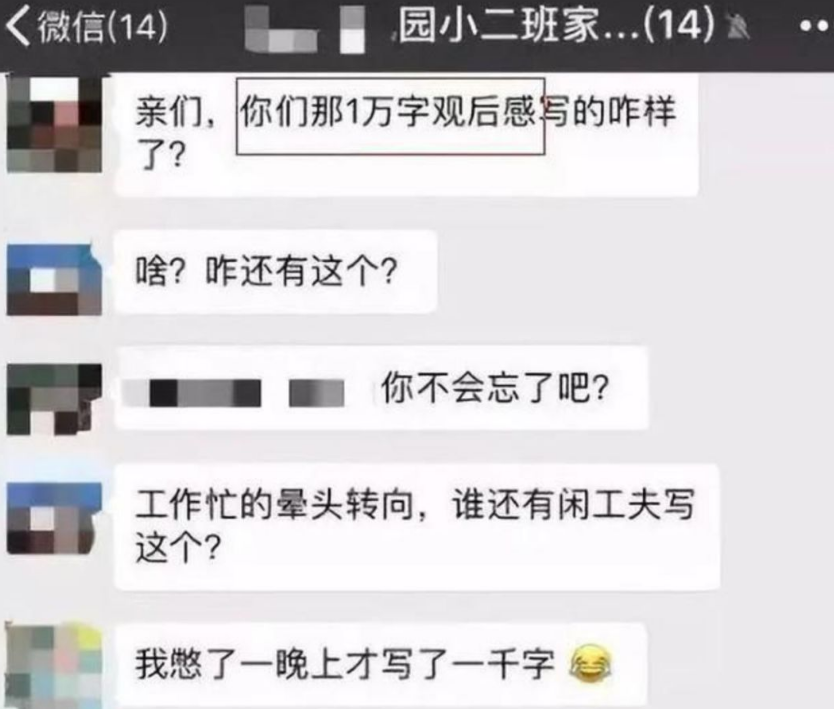Screen dimensions: 834x709
Task: Tap the back arrow in the header
Action: (18, 26)
